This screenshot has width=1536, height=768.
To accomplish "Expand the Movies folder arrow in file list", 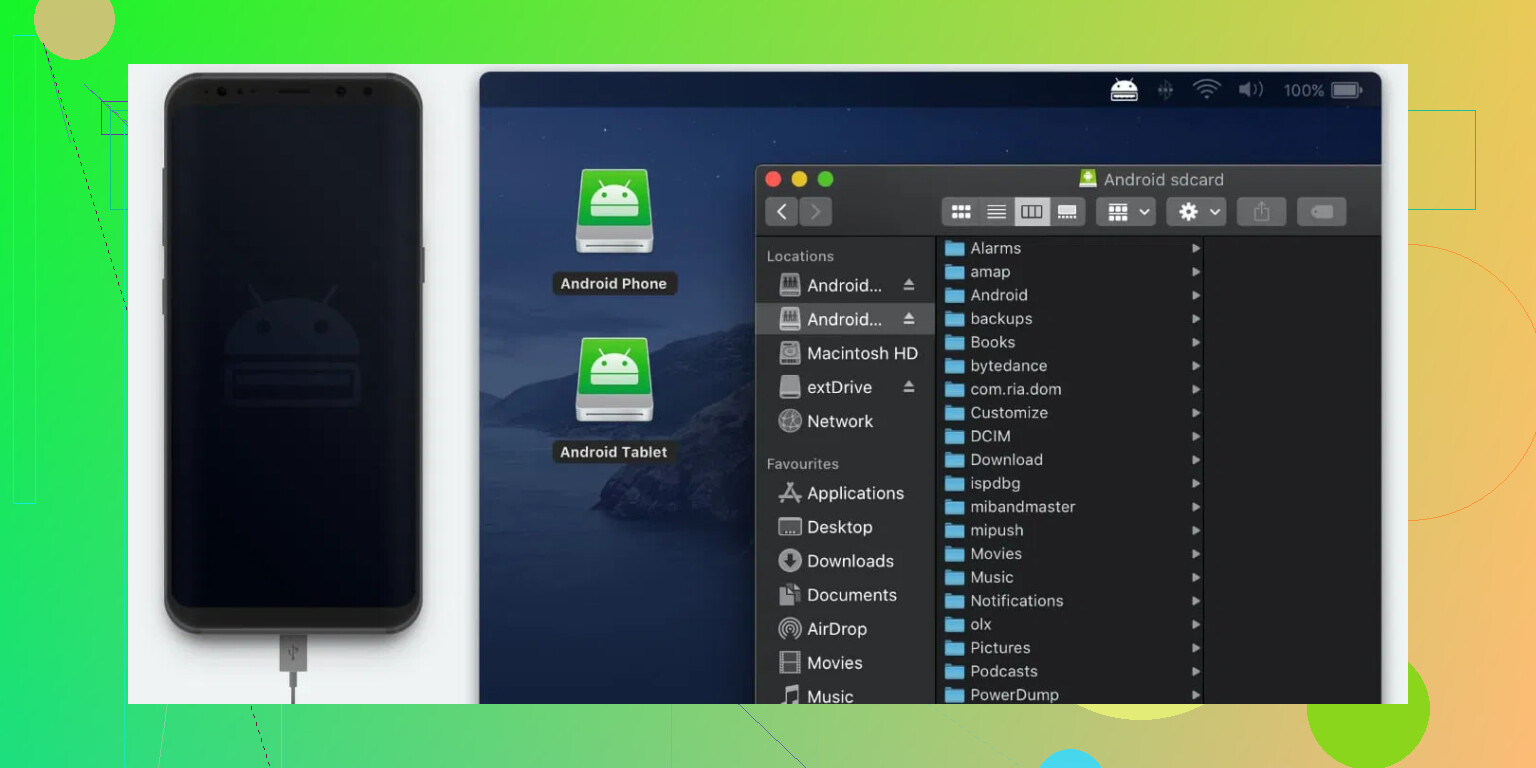I will pyautogui.click(x=1195, y=554).
